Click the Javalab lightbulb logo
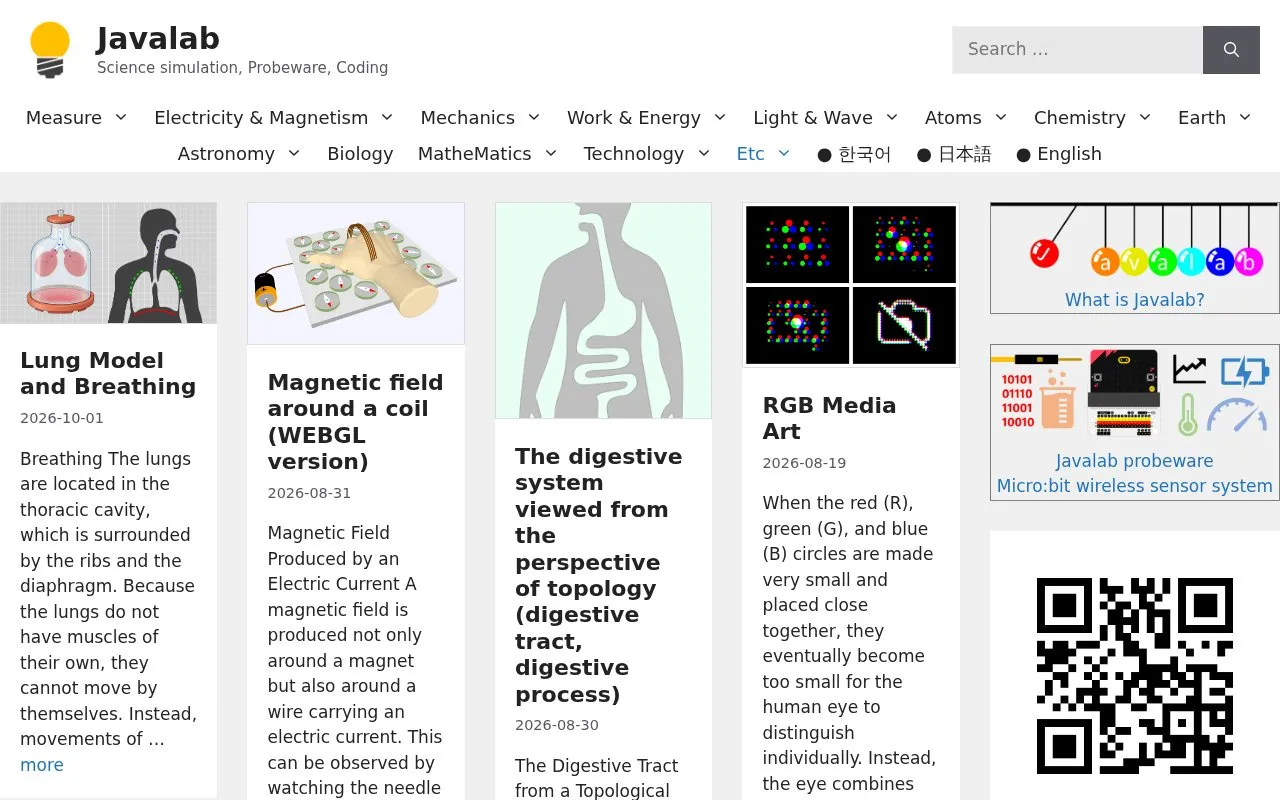This screenshot has height=800, width=1280. click(x=49, y=50)
